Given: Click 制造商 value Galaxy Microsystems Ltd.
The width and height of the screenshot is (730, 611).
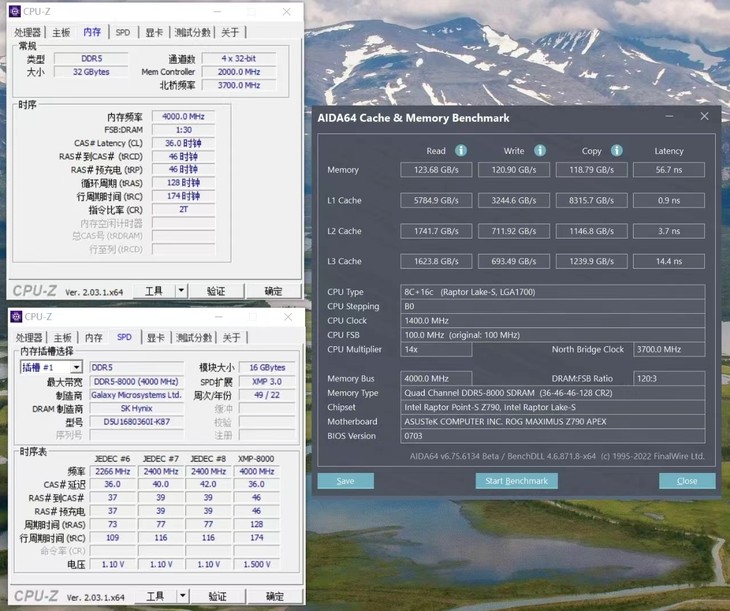Looking at the screenshot, I should pyautogui.click(x=136, y=395).
